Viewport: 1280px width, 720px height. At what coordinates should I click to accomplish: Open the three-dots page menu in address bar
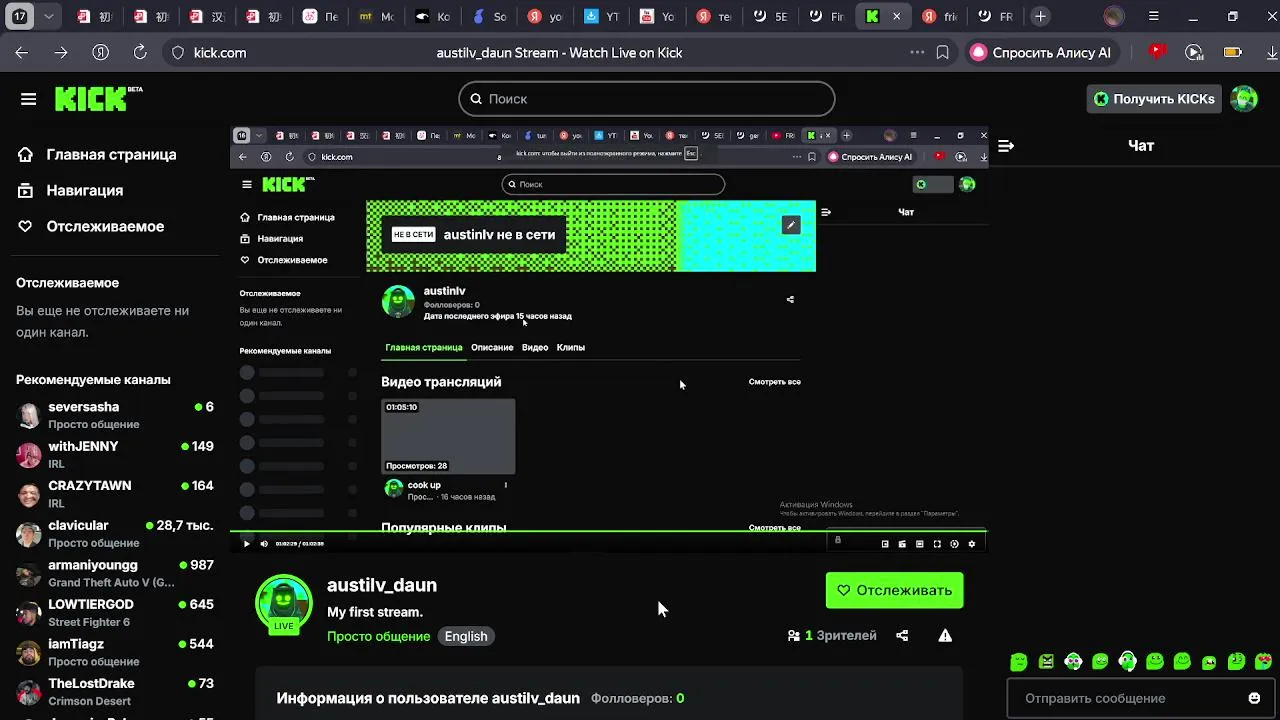coord(917,53)
